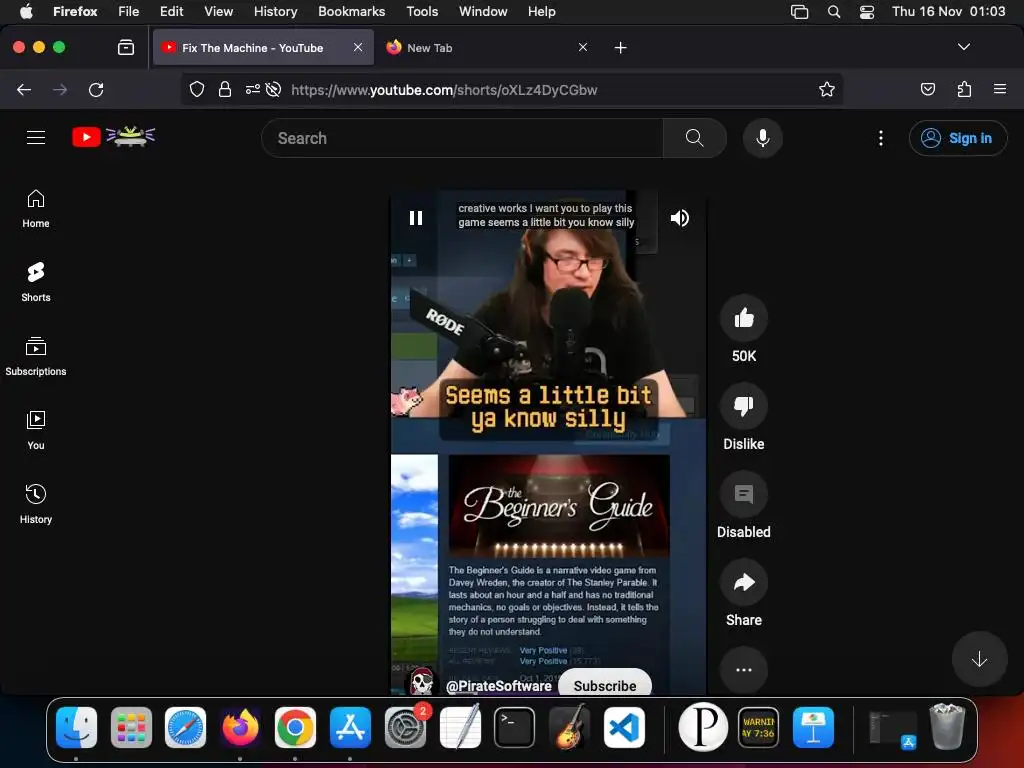Open the File menu
The image size is (1024, 768).
click(128, 11)
